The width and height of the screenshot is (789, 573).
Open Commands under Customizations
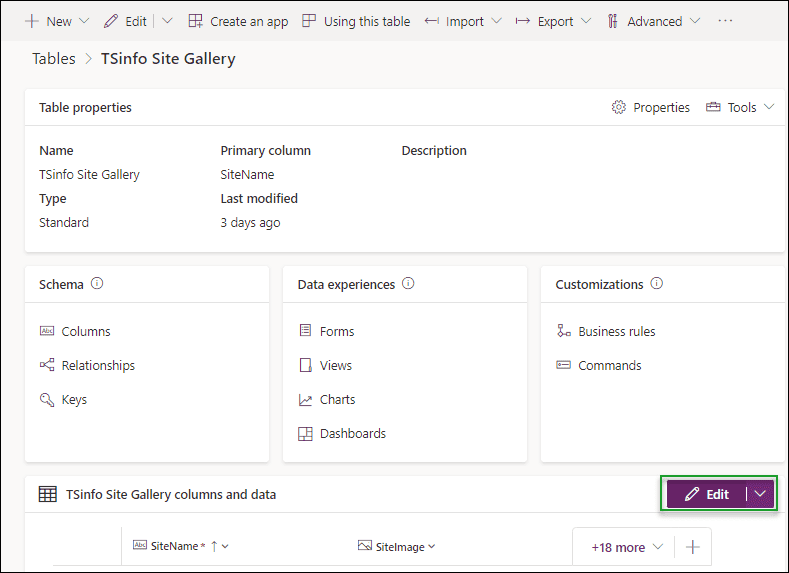click(609, 365)
